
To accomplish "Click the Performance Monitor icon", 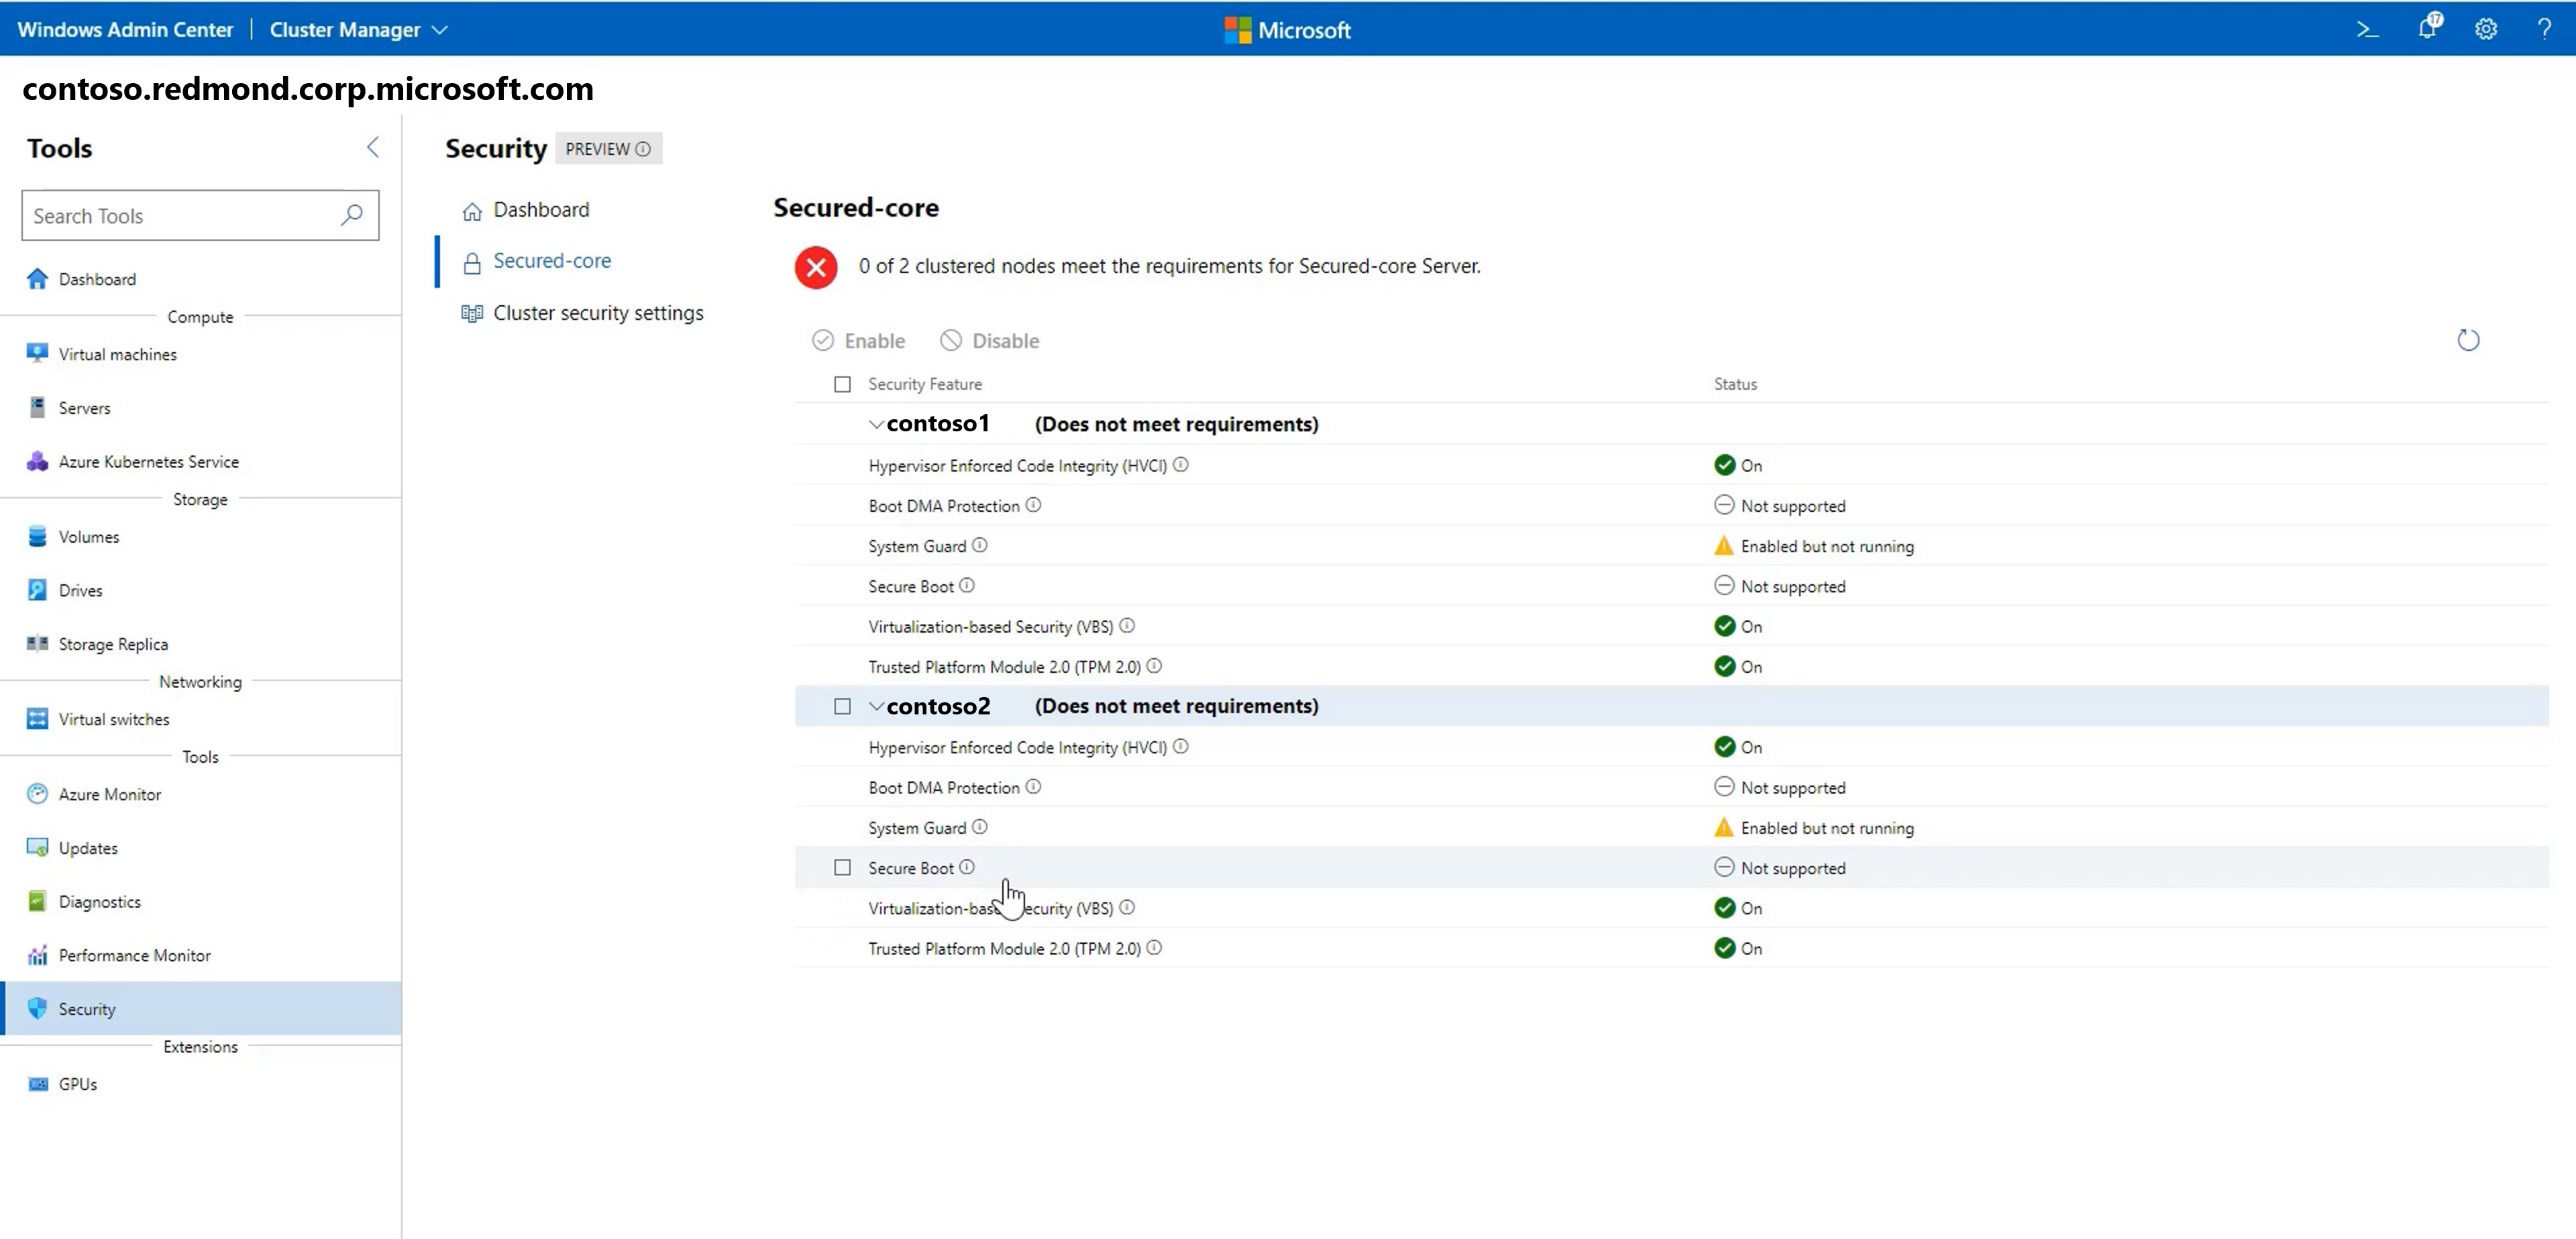I will click(36, 955).
